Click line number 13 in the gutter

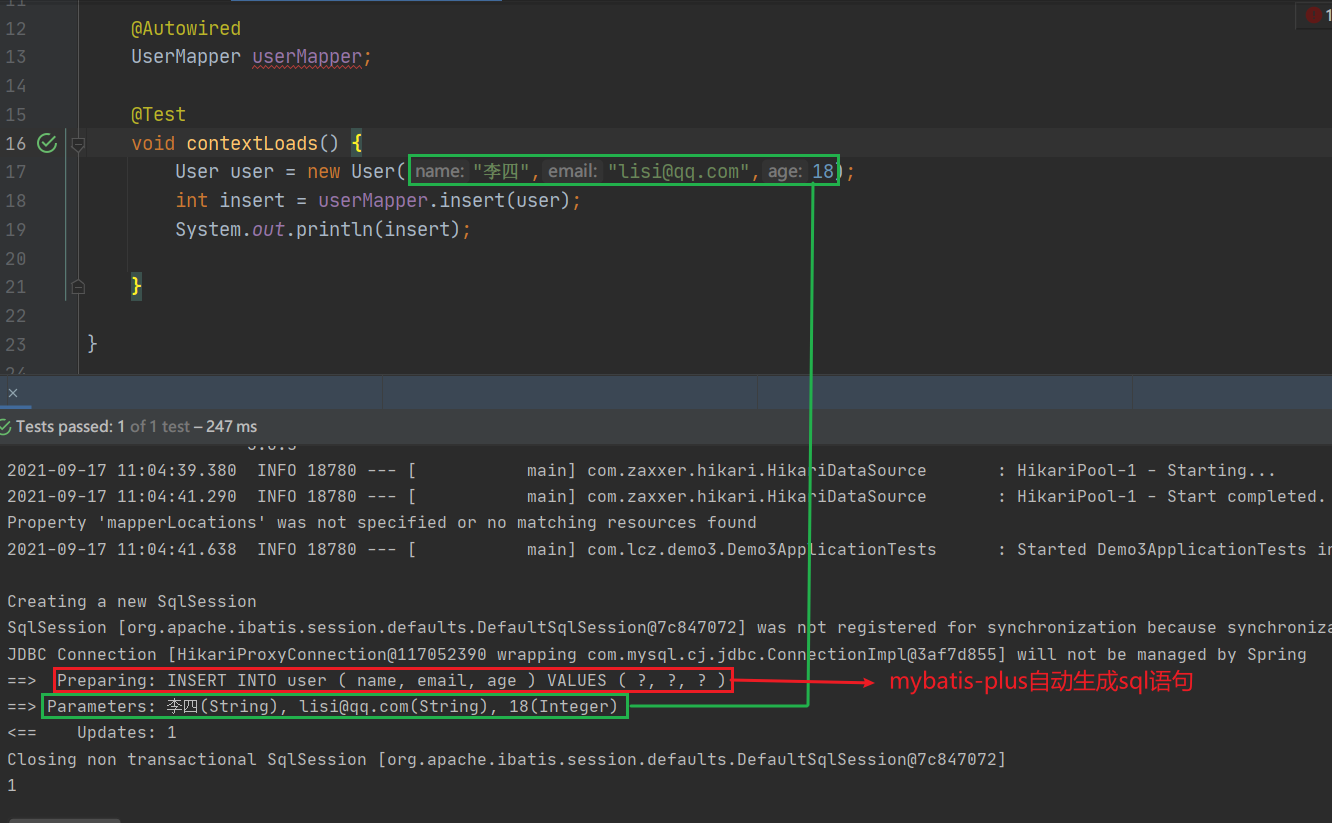click(16, 57)
